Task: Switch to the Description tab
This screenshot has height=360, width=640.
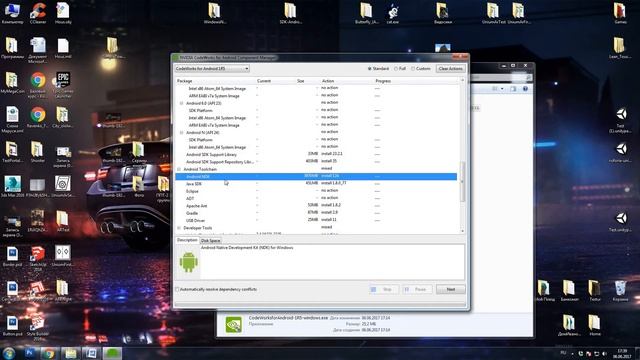Action: [x=187, y=240]
